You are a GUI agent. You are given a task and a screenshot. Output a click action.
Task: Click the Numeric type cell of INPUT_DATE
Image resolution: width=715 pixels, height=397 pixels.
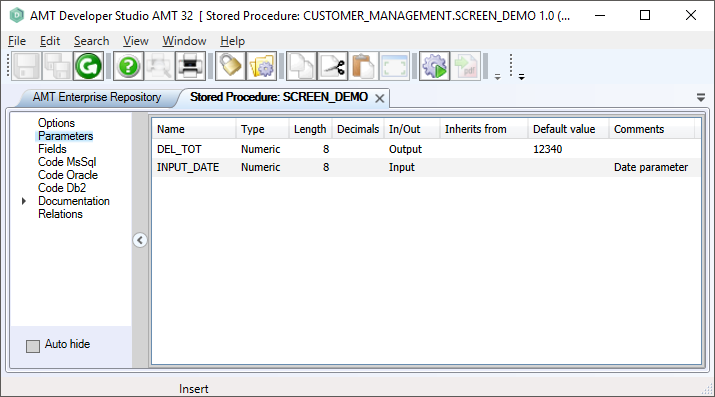[262, 167]
